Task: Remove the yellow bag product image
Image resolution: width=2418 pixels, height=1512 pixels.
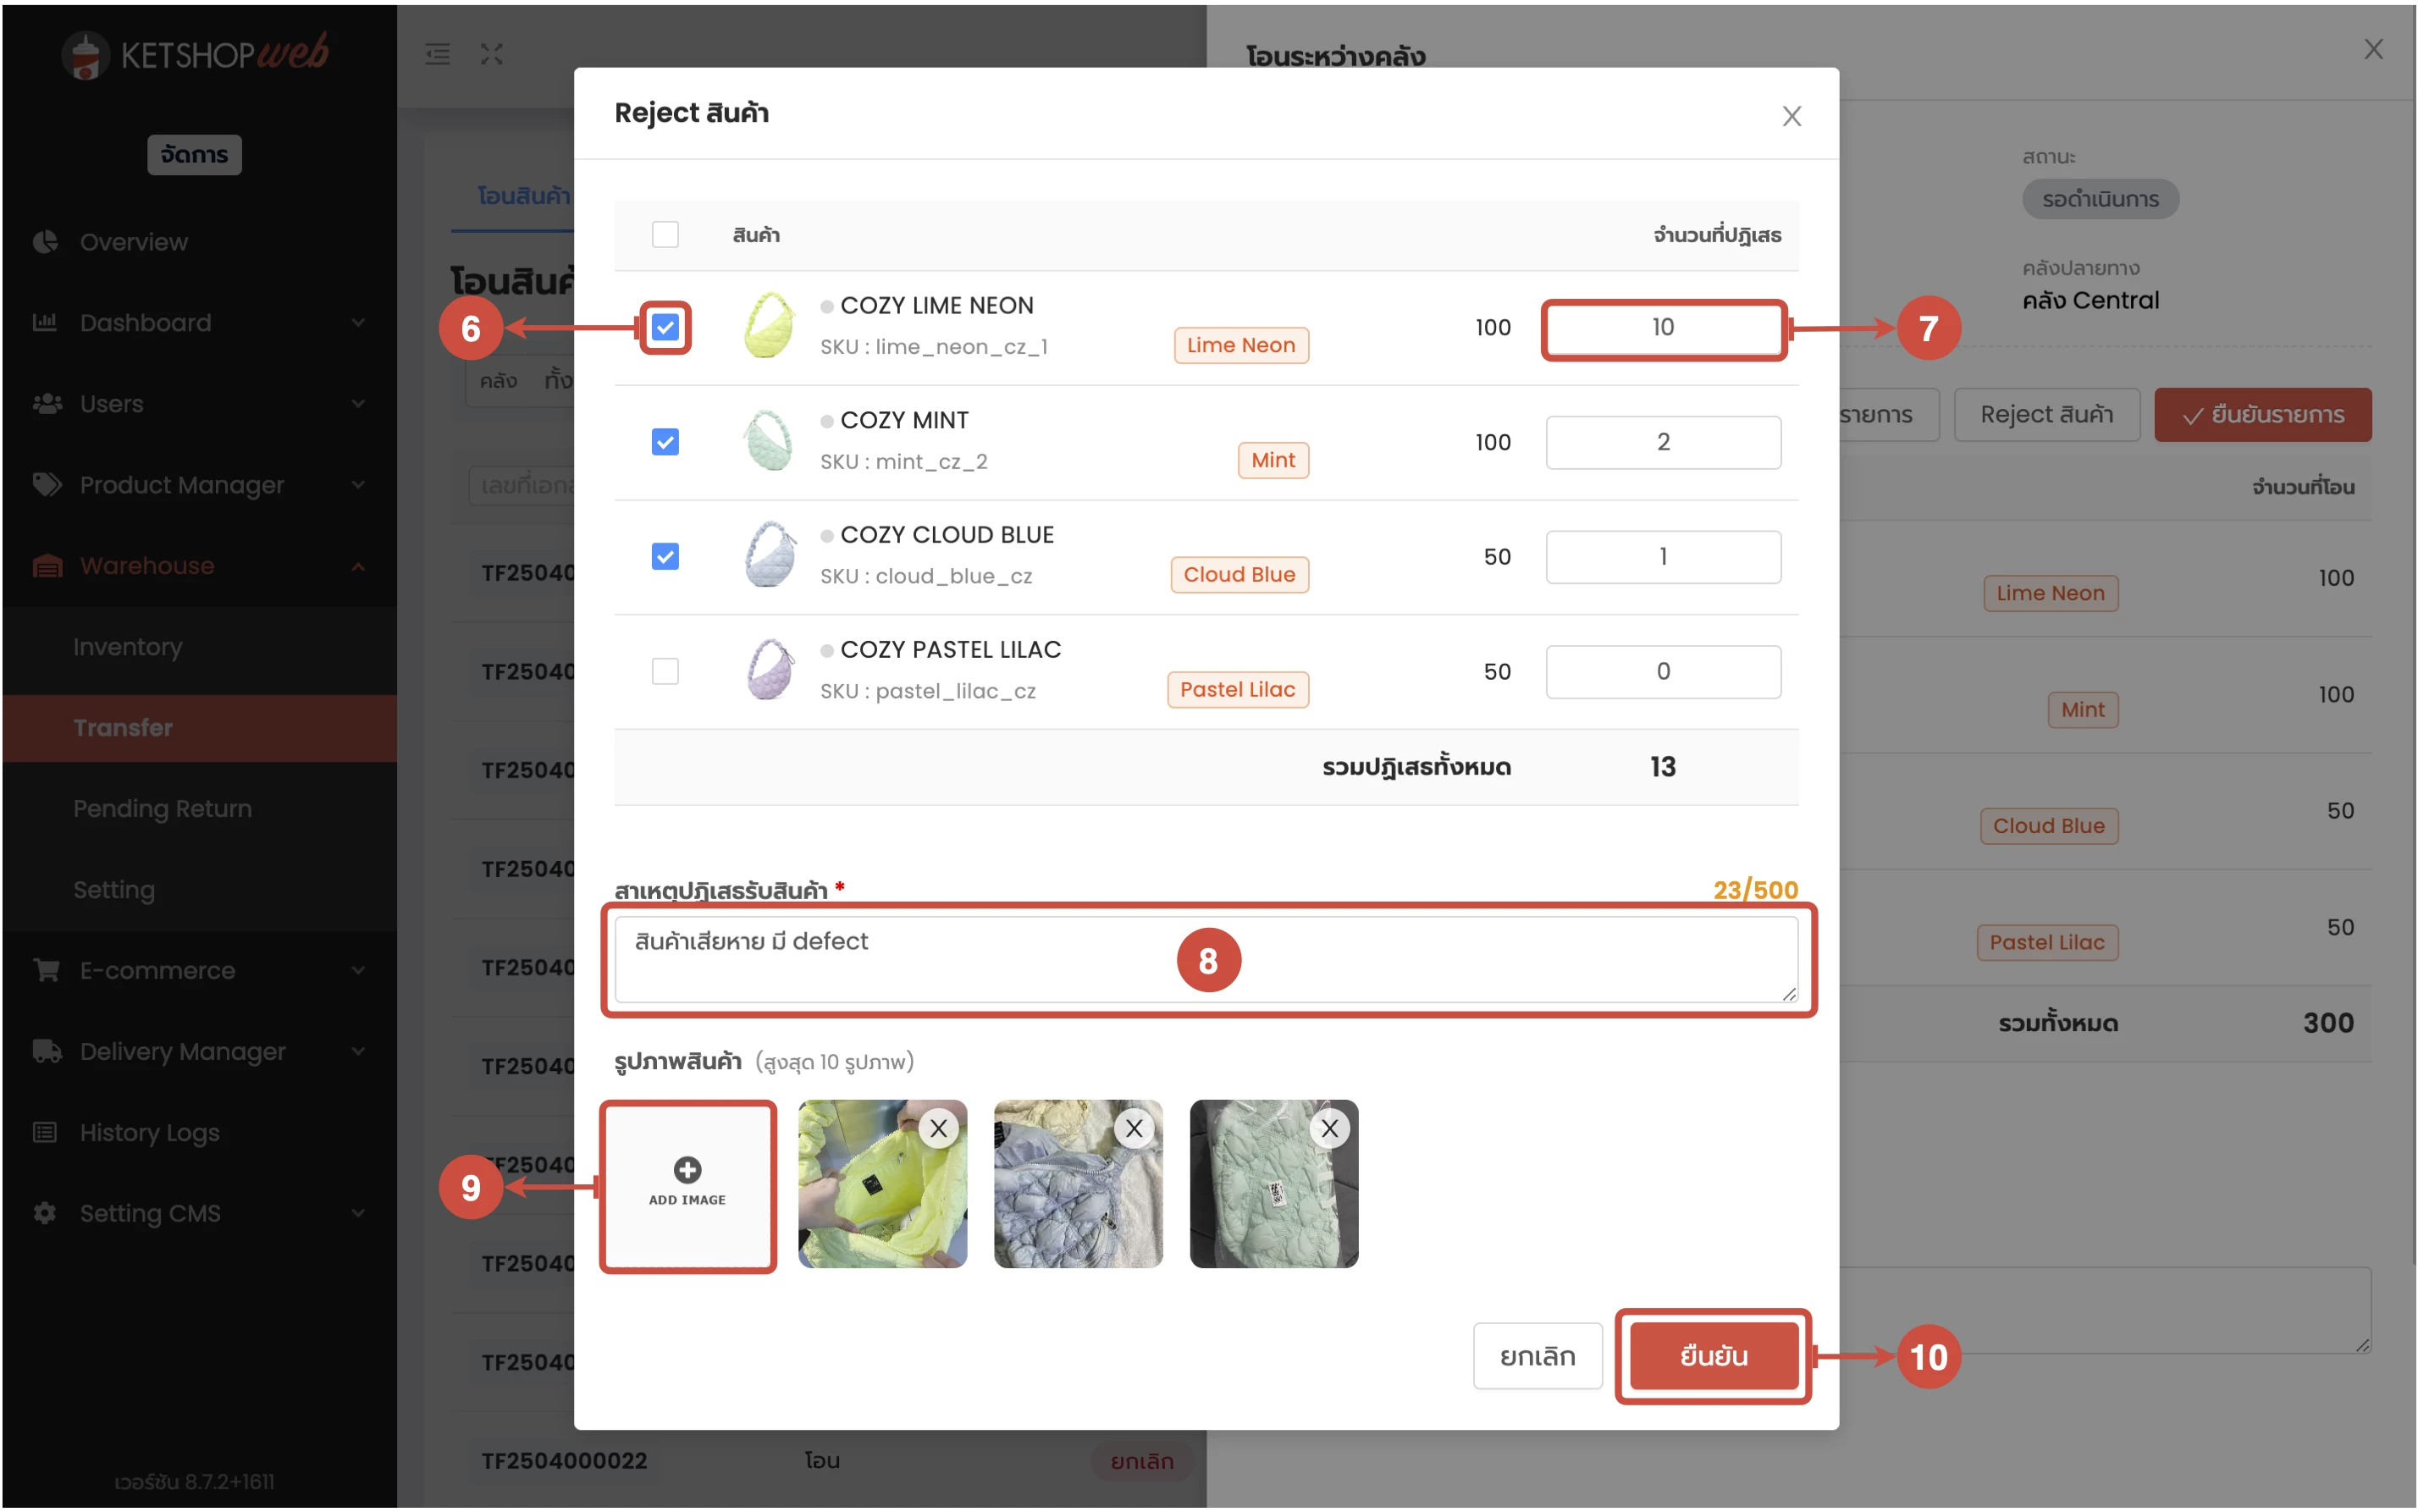Action: click(x=938, y=1129)
